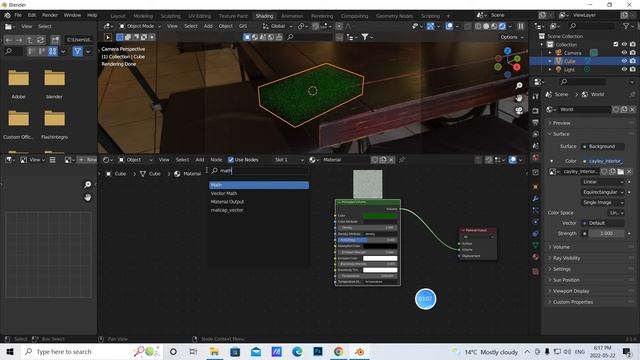Open Chrome from the taskbar
This screenshot has height=360, width=640.
(x=338, y=351)
